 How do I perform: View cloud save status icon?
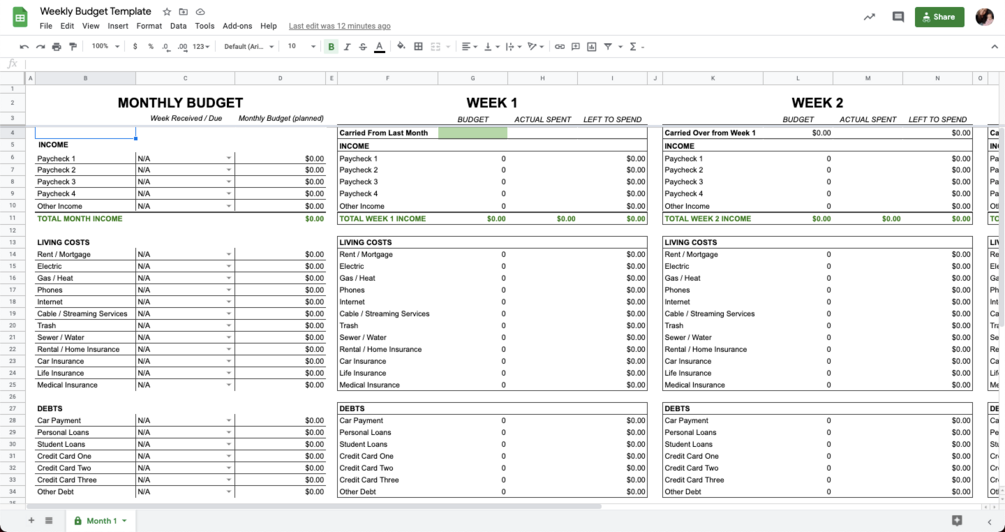tap(200, 12)
